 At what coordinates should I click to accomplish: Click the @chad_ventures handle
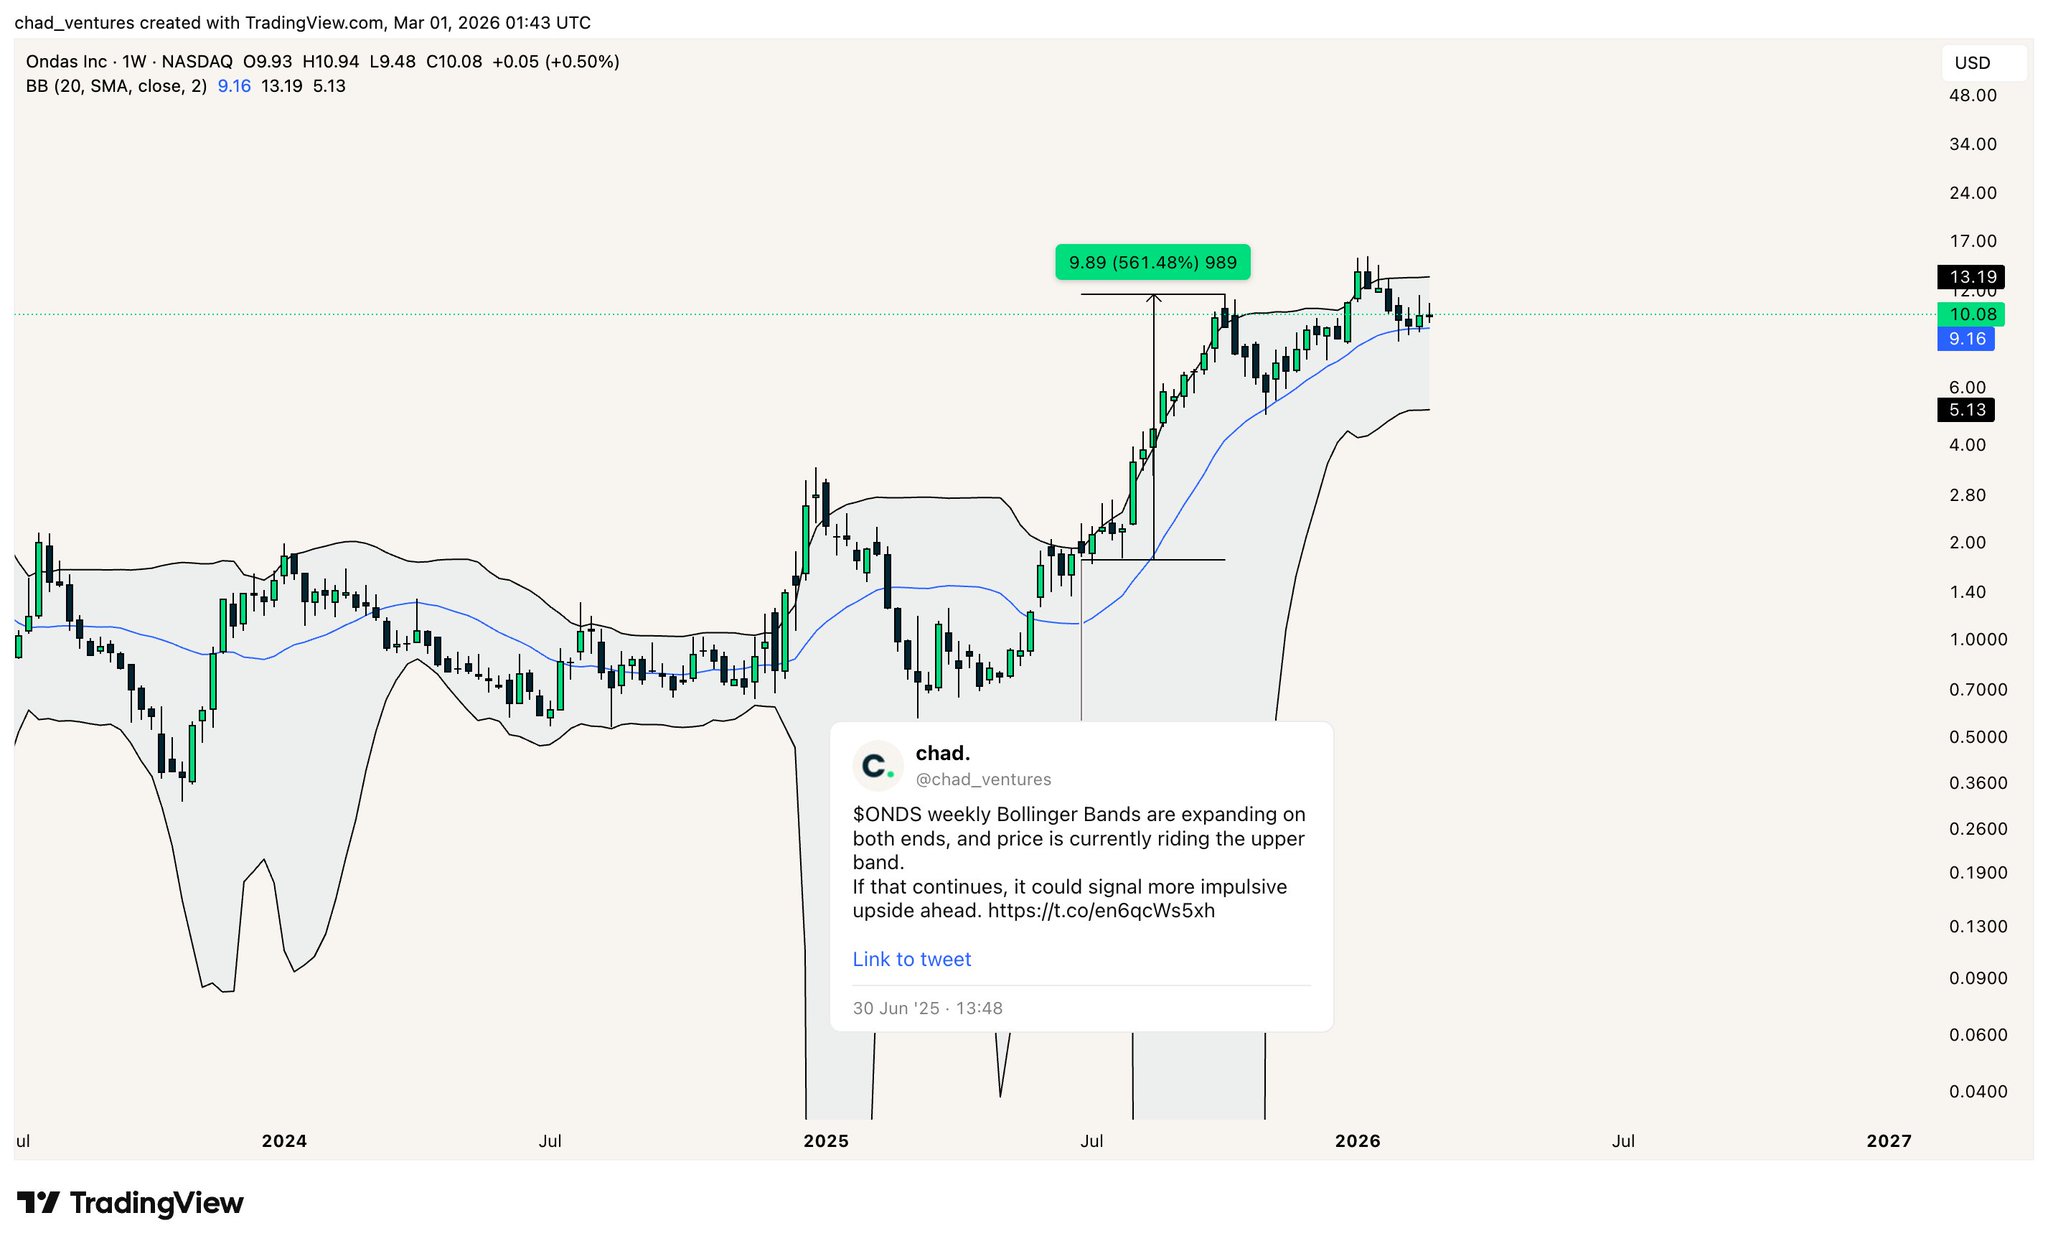point(983,780)
